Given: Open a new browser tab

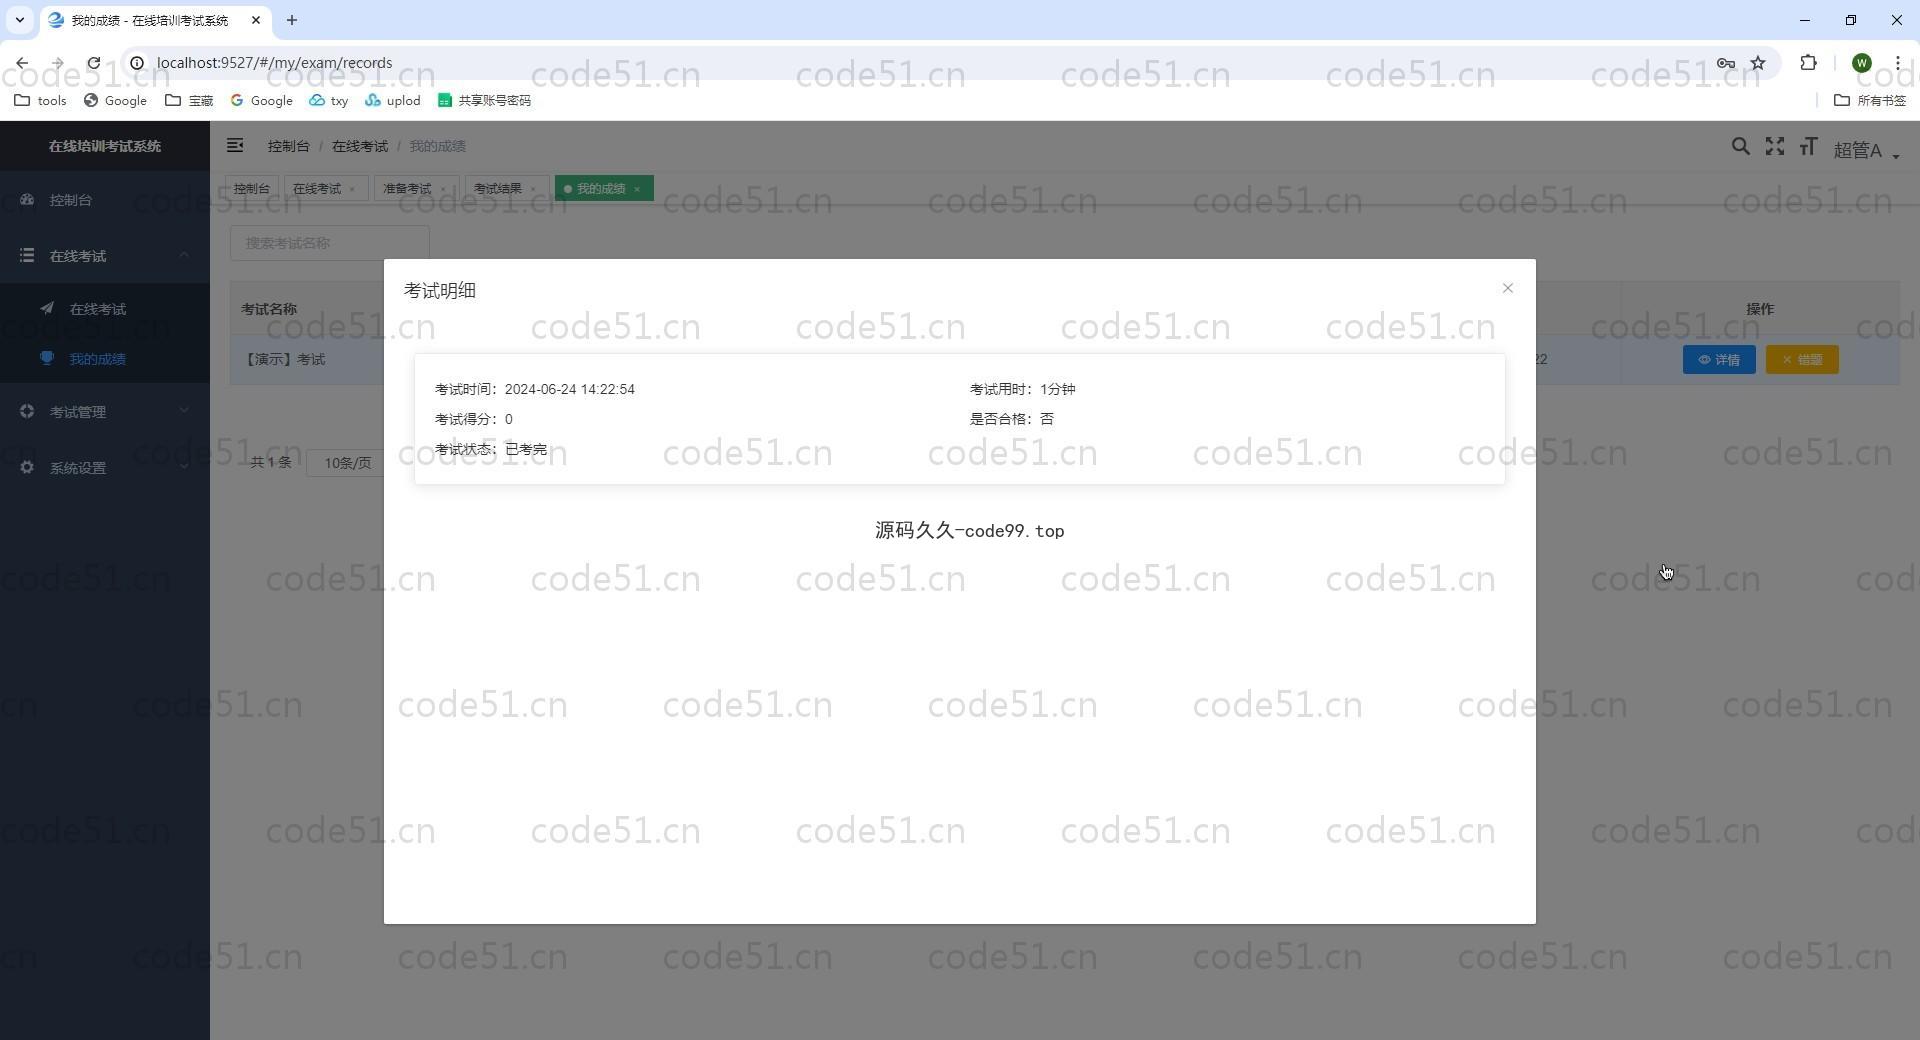Looking at the screenshot, I should [291, 20].
